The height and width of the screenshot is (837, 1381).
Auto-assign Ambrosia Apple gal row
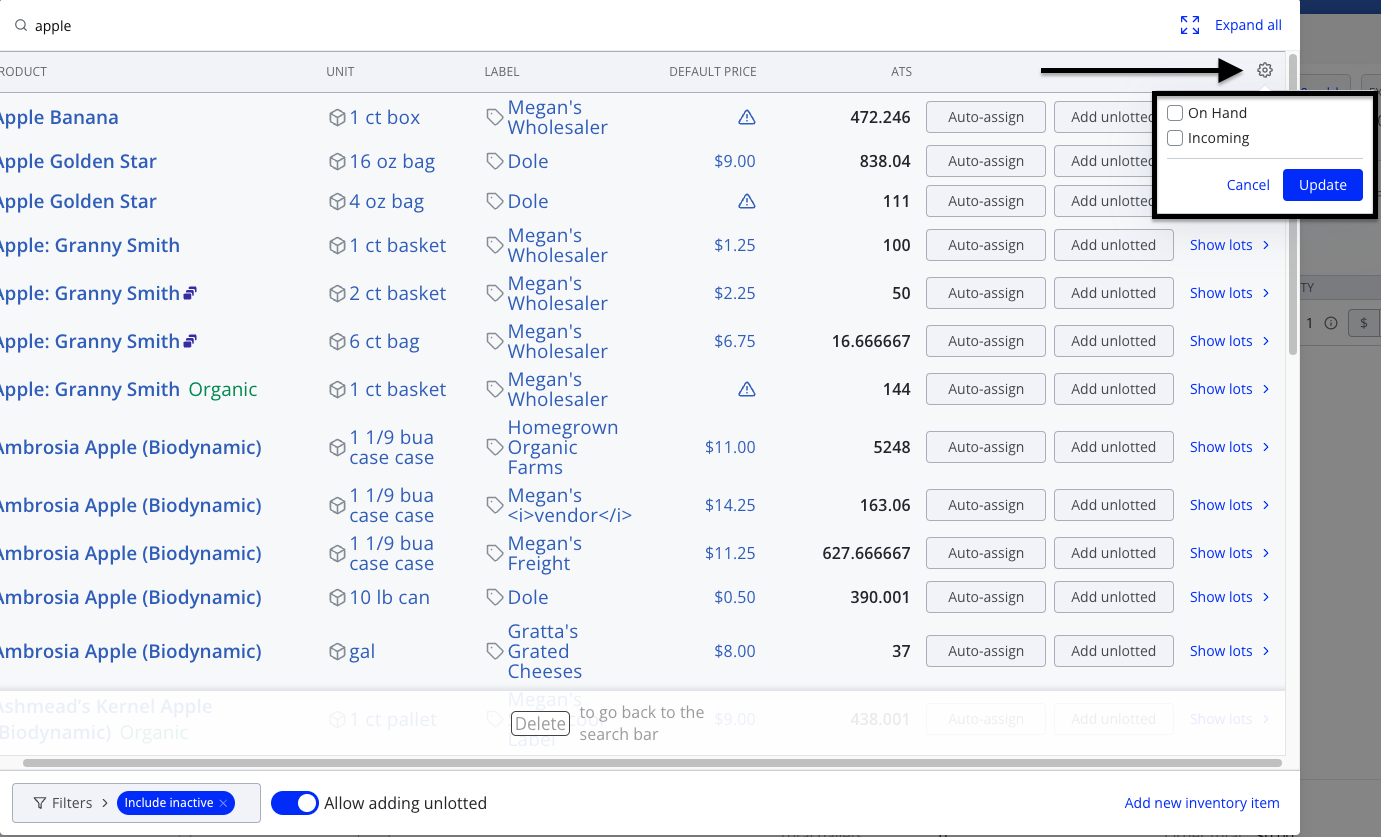coord(986,651)
